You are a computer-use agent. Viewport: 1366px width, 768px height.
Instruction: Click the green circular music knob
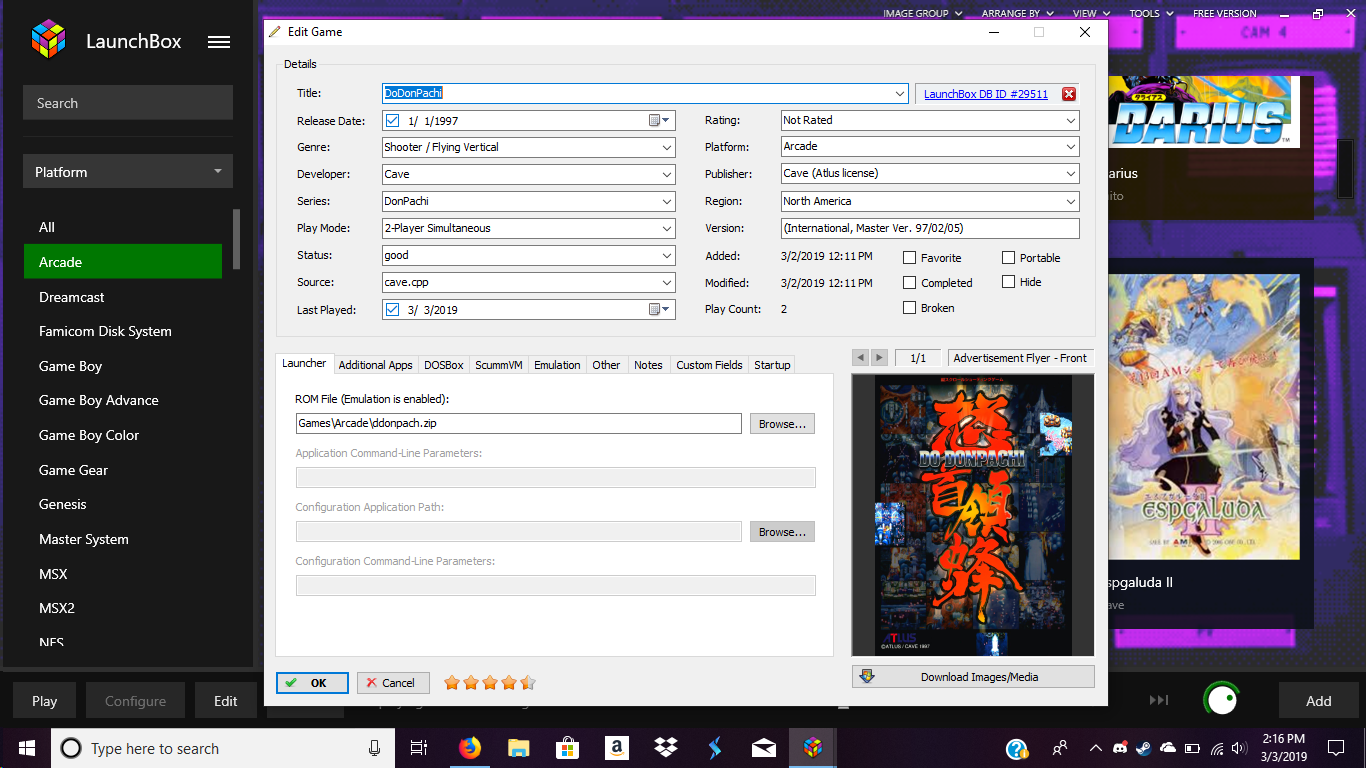tap(1222, 700)
